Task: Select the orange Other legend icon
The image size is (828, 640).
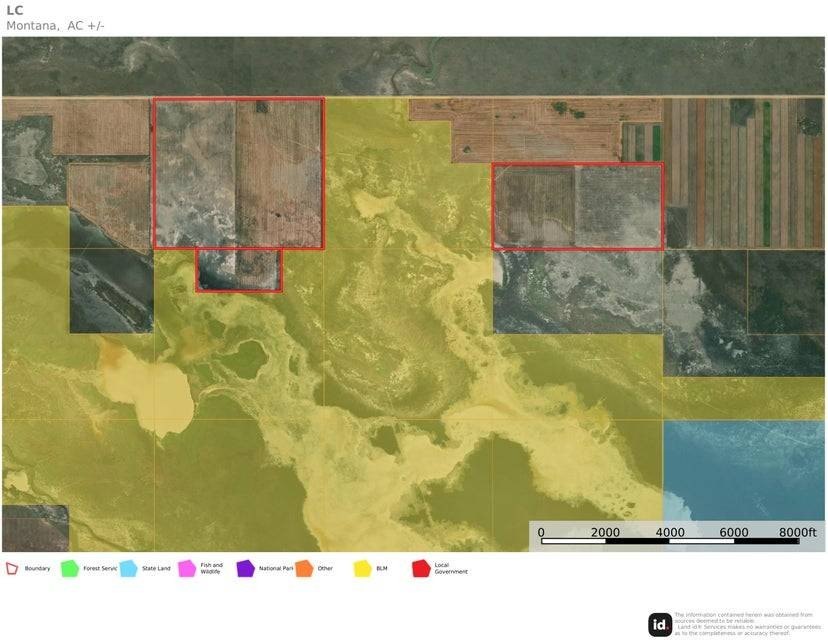Action: coord(304,568)
